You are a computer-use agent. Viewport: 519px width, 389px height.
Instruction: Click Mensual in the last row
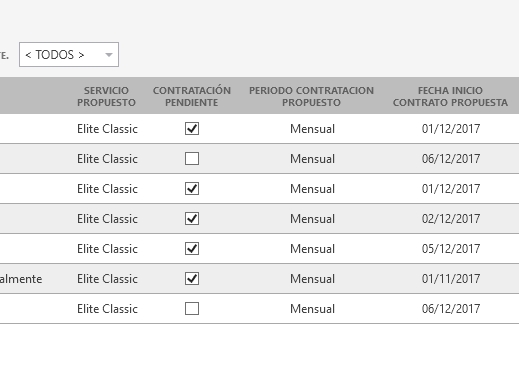(312, 309)
